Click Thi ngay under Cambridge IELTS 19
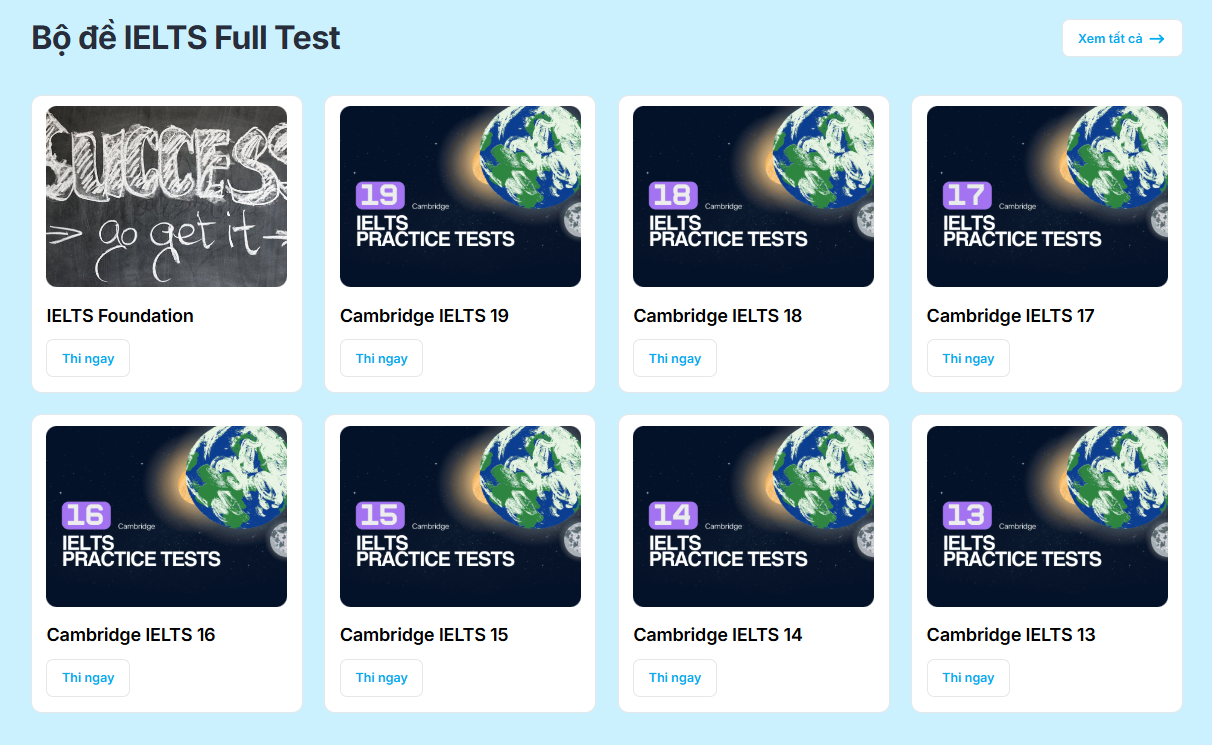This screenshot has height=745, width=1212. click(x=381, y=358)
